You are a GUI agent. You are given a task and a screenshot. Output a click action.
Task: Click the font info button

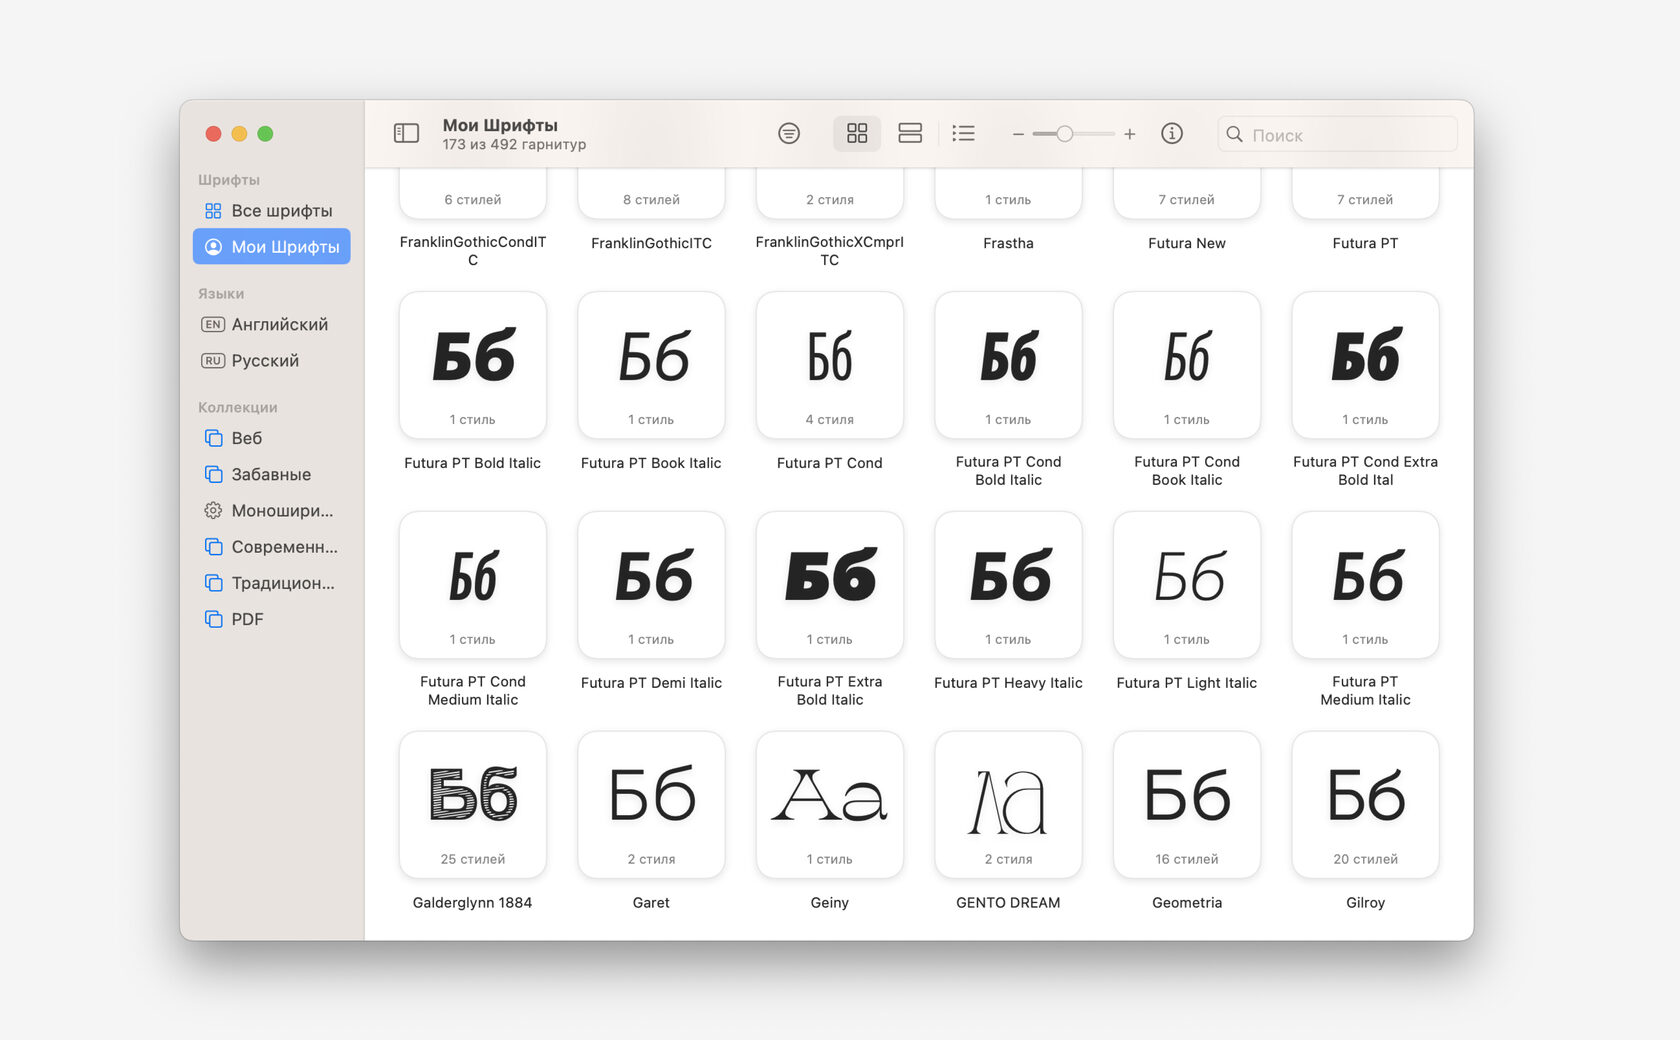[1172, 133]
